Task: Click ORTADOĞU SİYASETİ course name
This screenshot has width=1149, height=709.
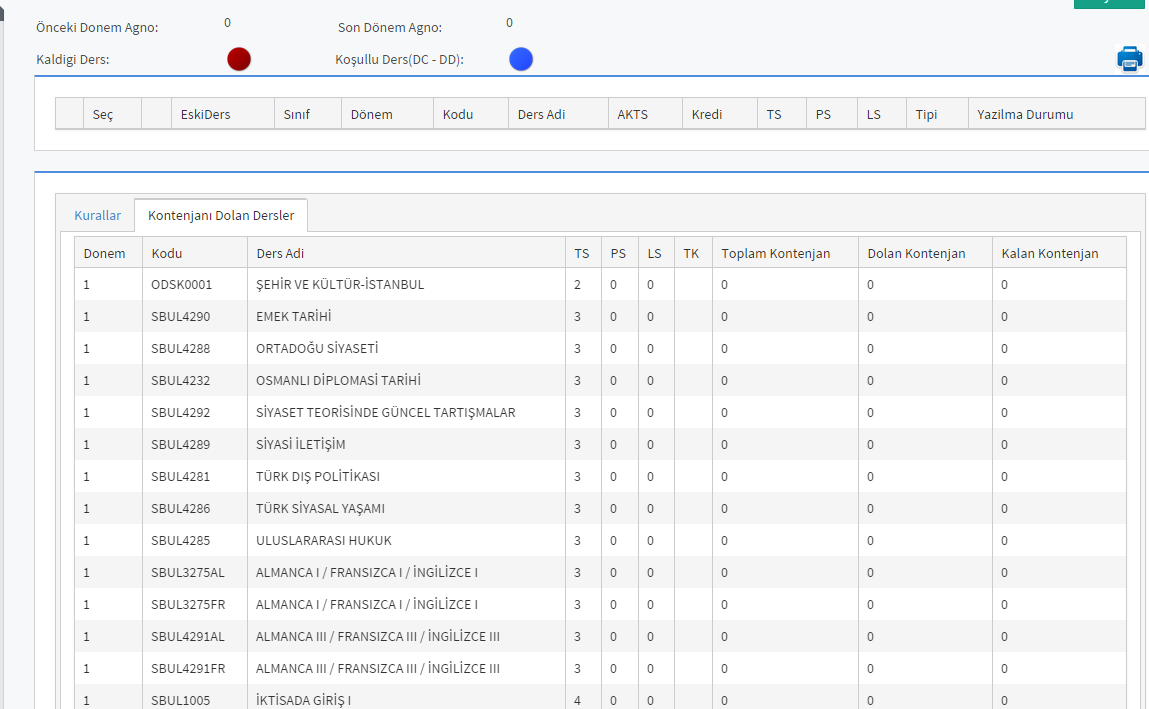Action: pyautogui.click(x=317, y=349)
